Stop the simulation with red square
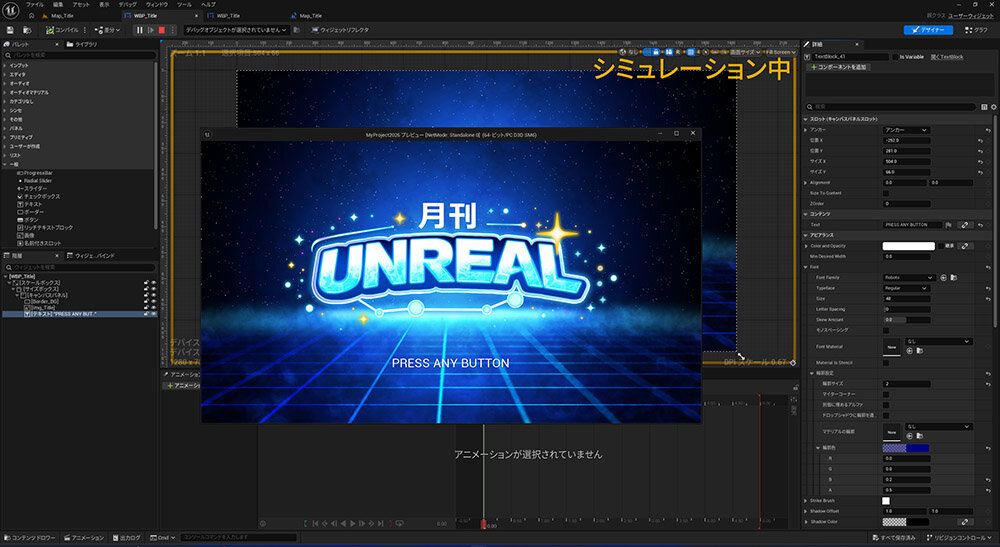The image size is (1000, 547). [x=162, y=30]
